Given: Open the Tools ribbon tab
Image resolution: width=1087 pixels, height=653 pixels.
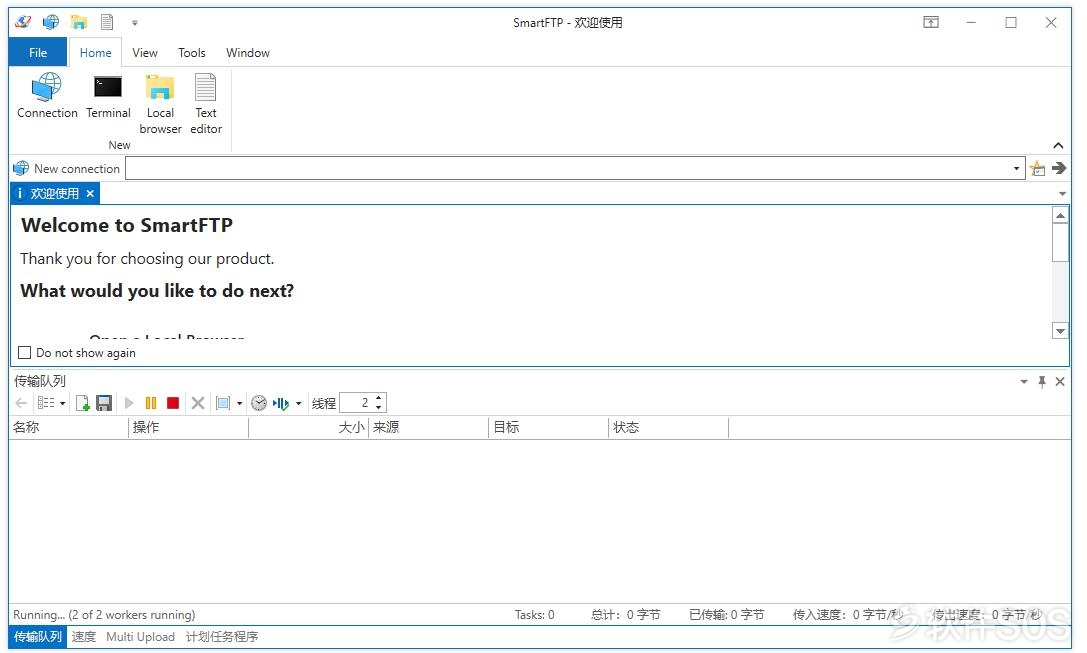Looking at the screenshot, I should click(191, 53).
